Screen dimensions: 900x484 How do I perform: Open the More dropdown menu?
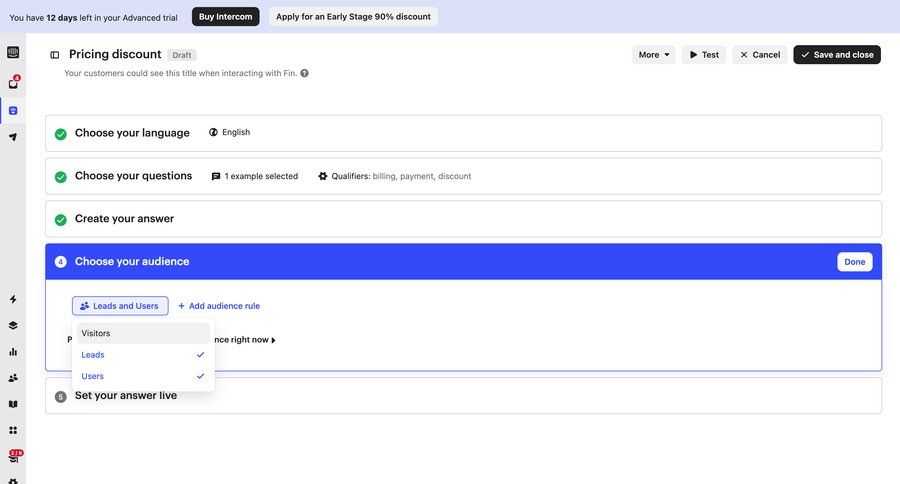(654, 55)
